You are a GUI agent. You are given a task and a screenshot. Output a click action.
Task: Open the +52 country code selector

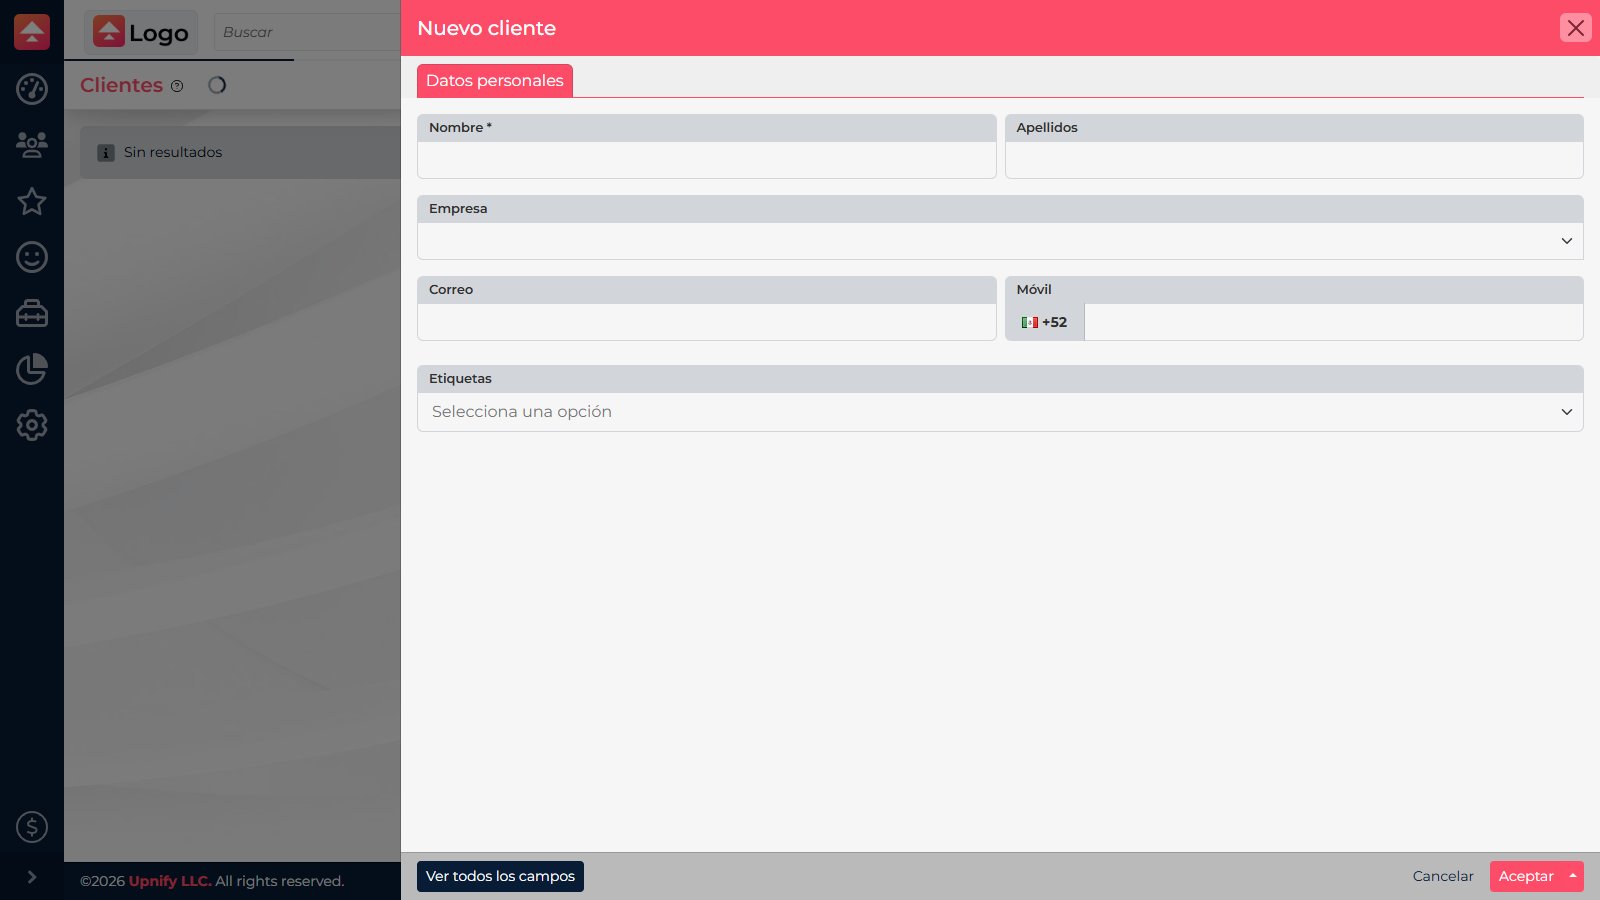(x=1045, y=322)
